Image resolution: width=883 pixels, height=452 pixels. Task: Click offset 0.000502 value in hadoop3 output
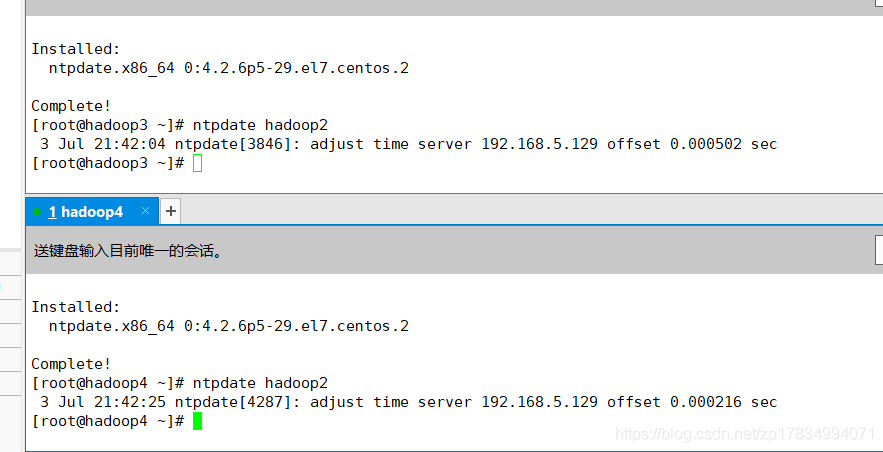pyautogui.click(x=705, y=144)
